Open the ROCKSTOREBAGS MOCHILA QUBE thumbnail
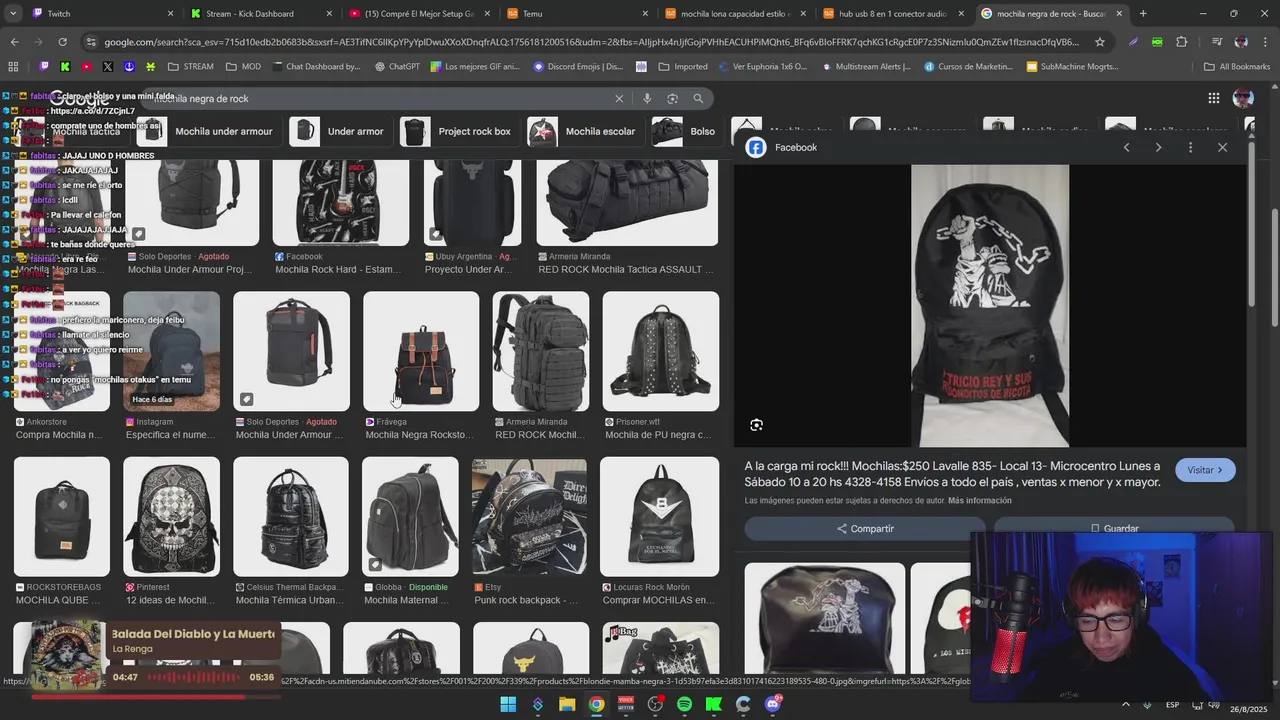The height and width of the screenshot is (720, 1280). click(x=62, y=516)
